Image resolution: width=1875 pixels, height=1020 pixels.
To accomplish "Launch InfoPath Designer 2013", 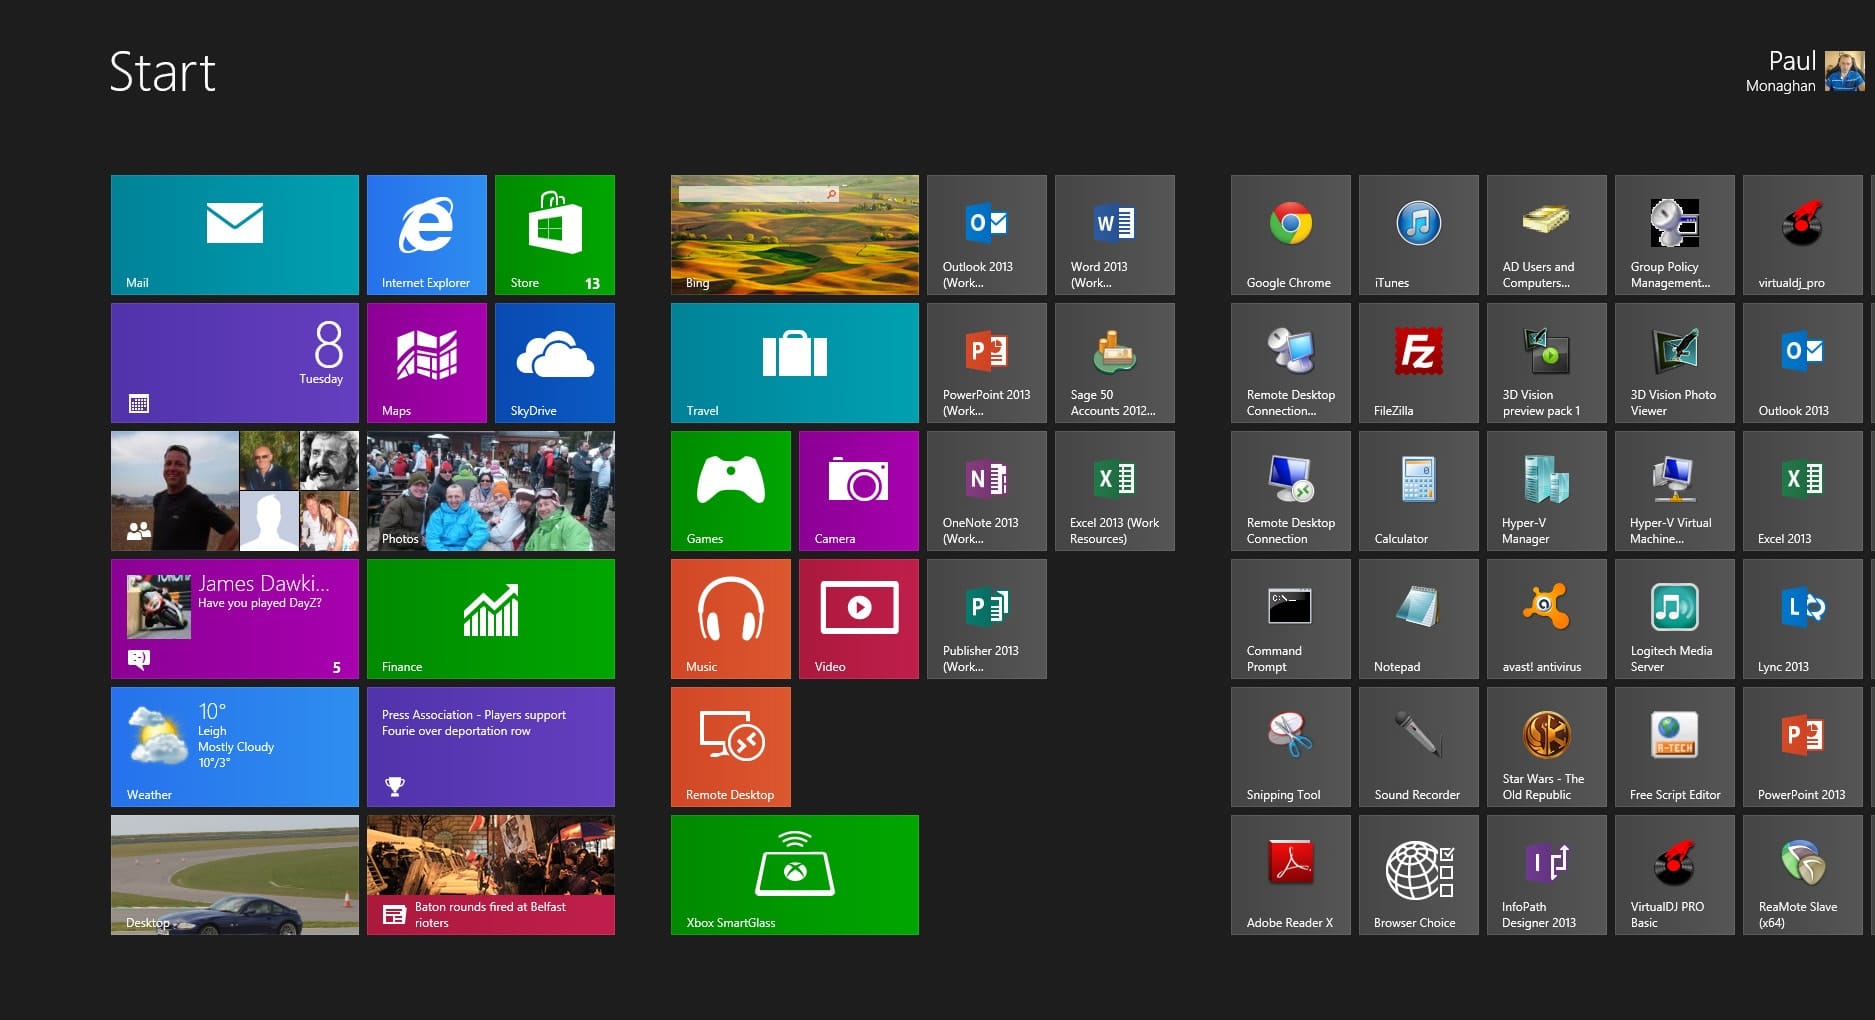I will [1547, 875].
